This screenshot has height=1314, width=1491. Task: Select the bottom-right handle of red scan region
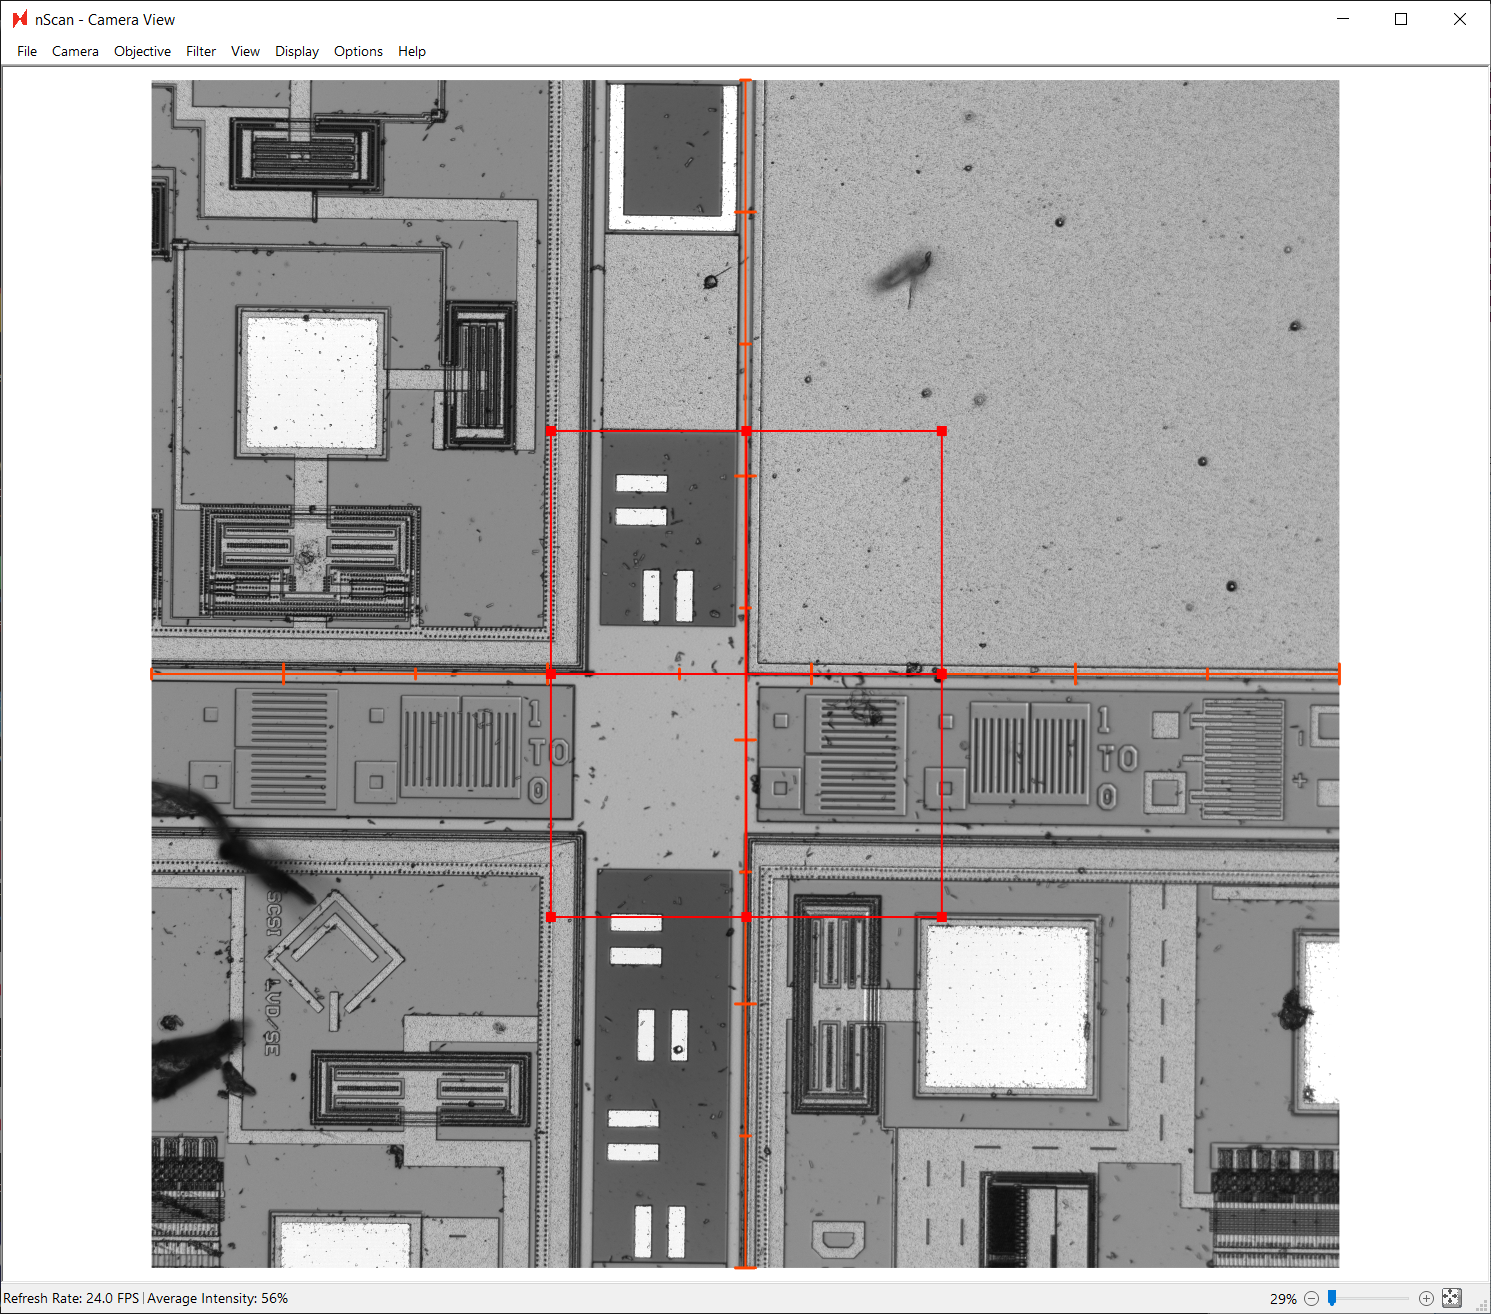click(941, 916)
